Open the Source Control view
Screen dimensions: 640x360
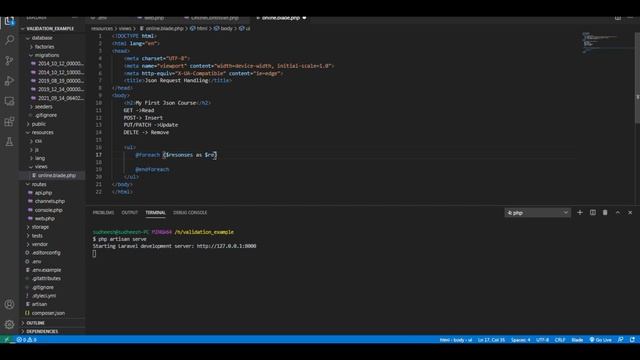coord(9,60)
